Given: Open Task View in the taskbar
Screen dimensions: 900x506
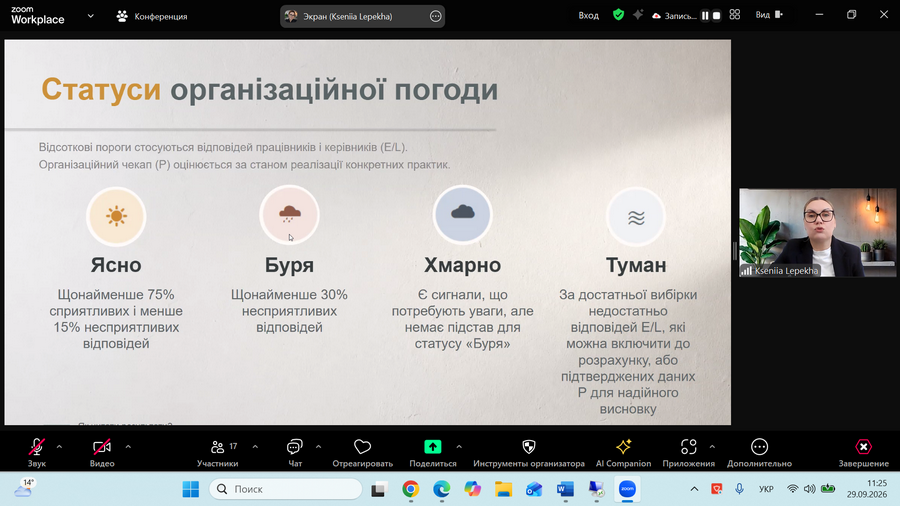Looking at the screenshot, I should pos(379,489).
